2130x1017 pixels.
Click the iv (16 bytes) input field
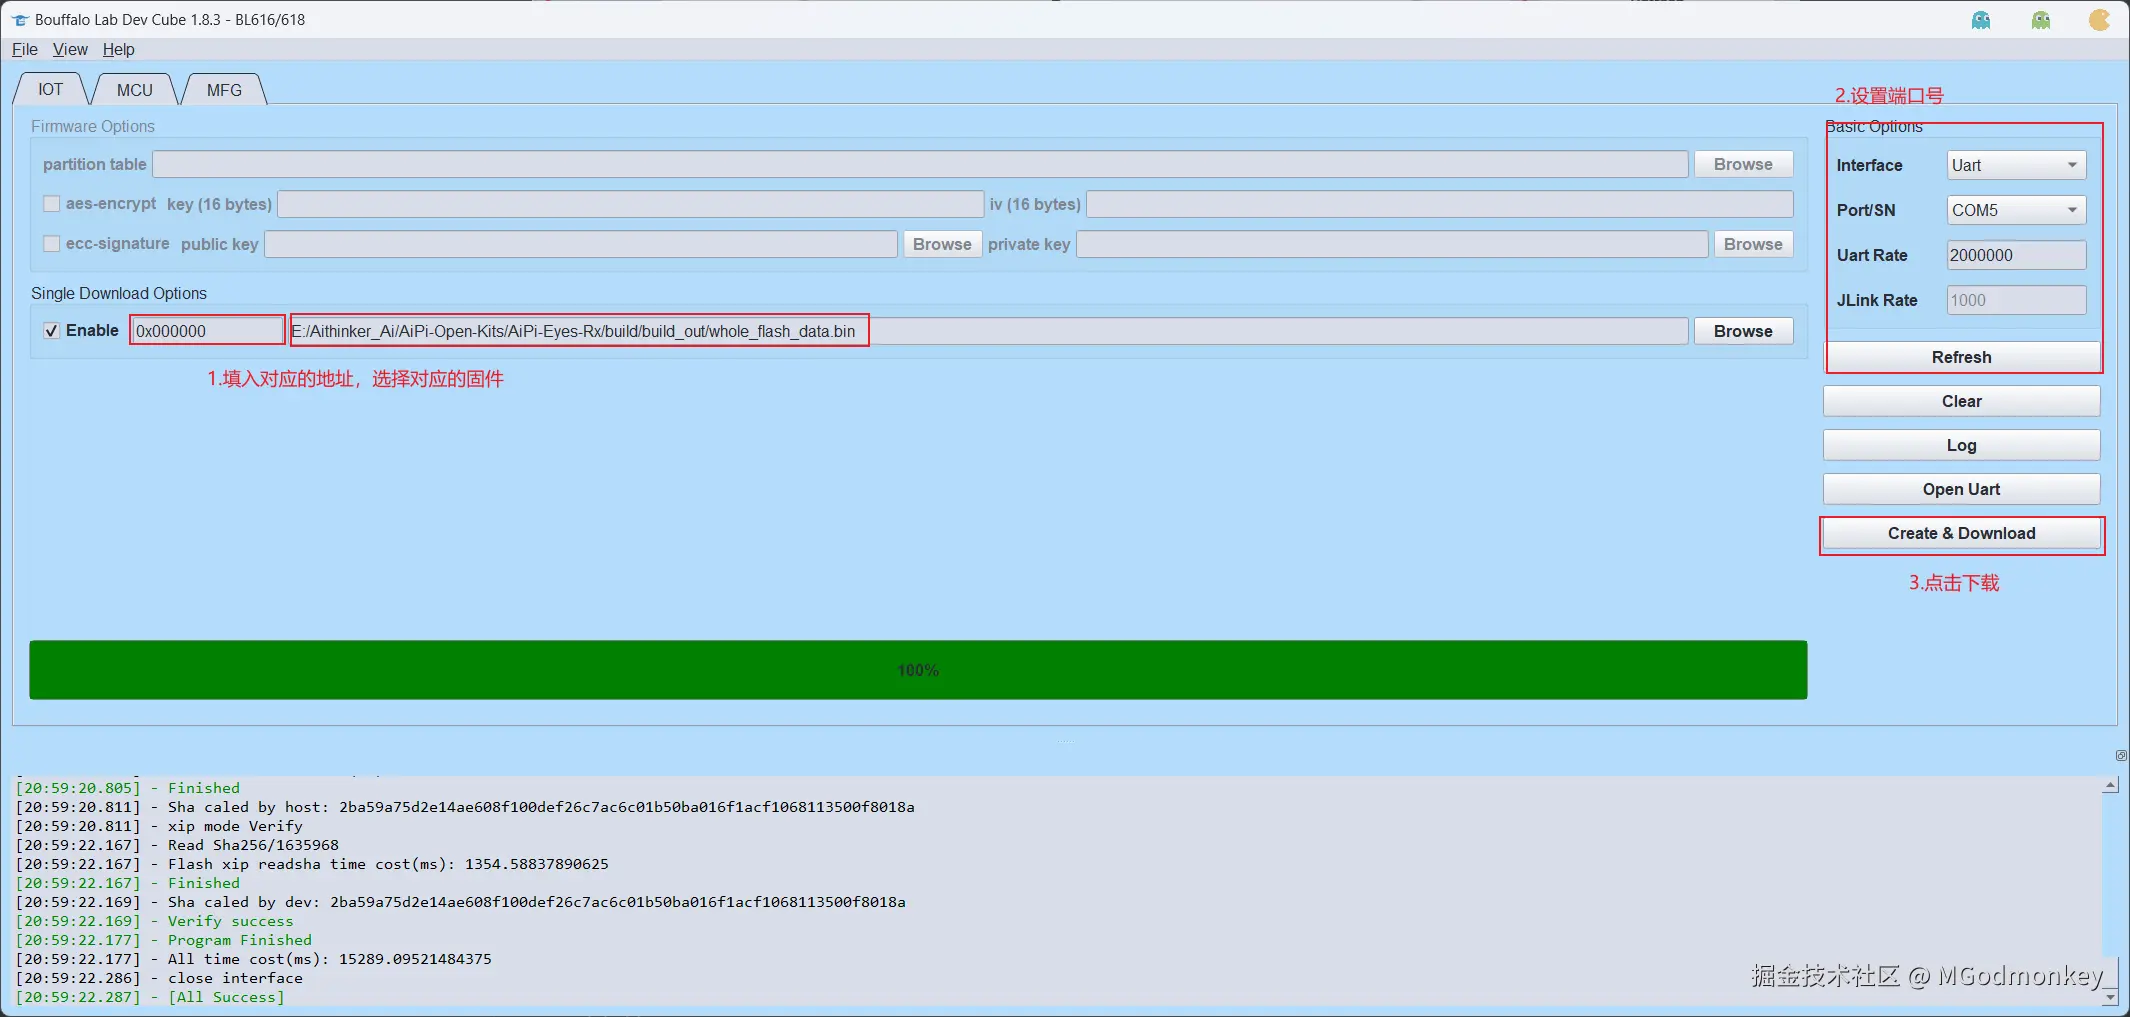tap(1439, 204)
